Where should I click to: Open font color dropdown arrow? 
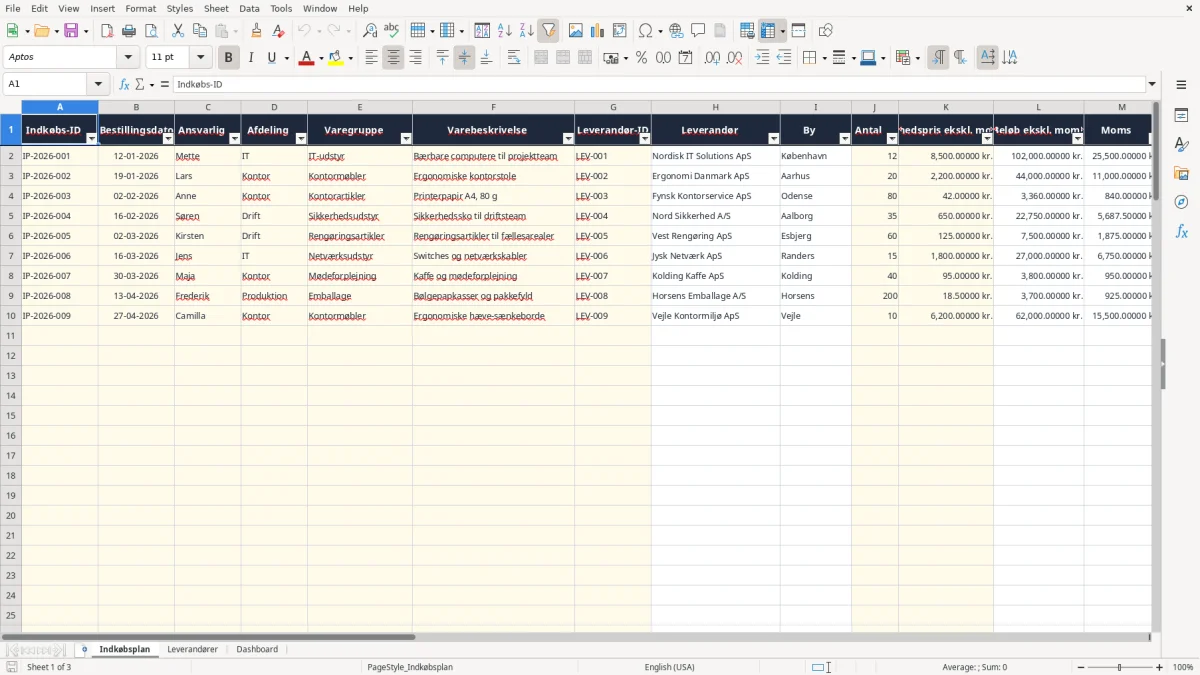click(320, 58)
